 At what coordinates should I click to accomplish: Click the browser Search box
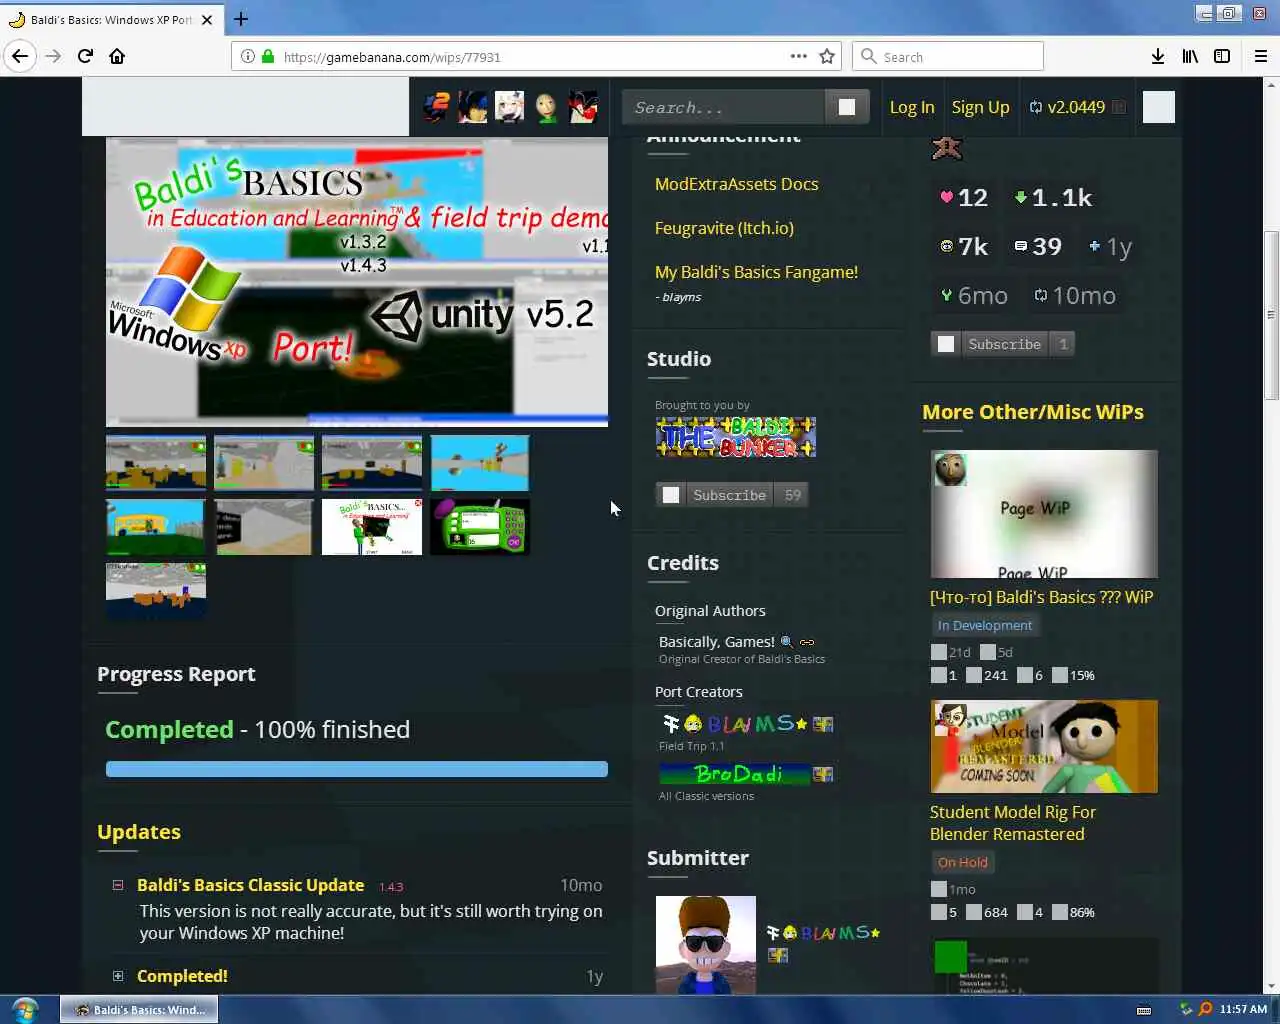pyautogui.click(x=948, y=57)
